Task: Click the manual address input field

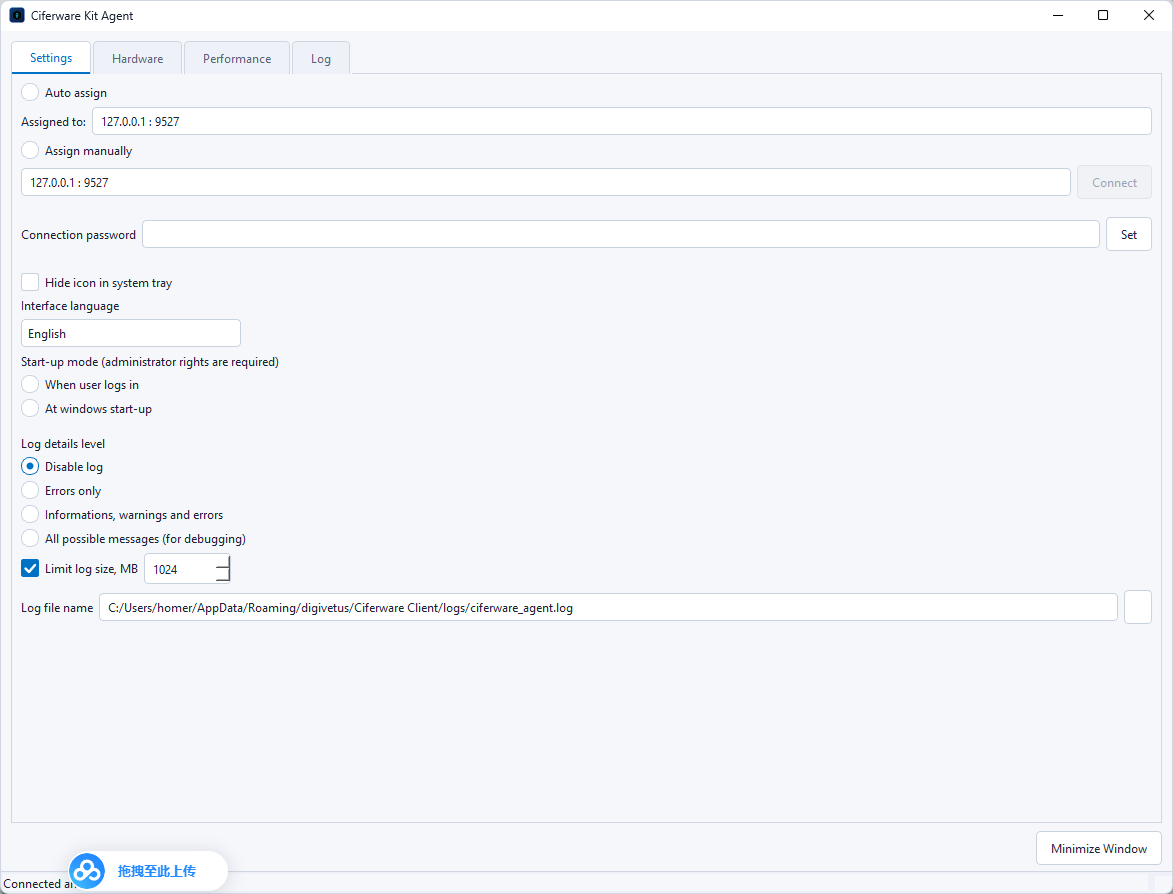Action: click(x=545, y=183)
